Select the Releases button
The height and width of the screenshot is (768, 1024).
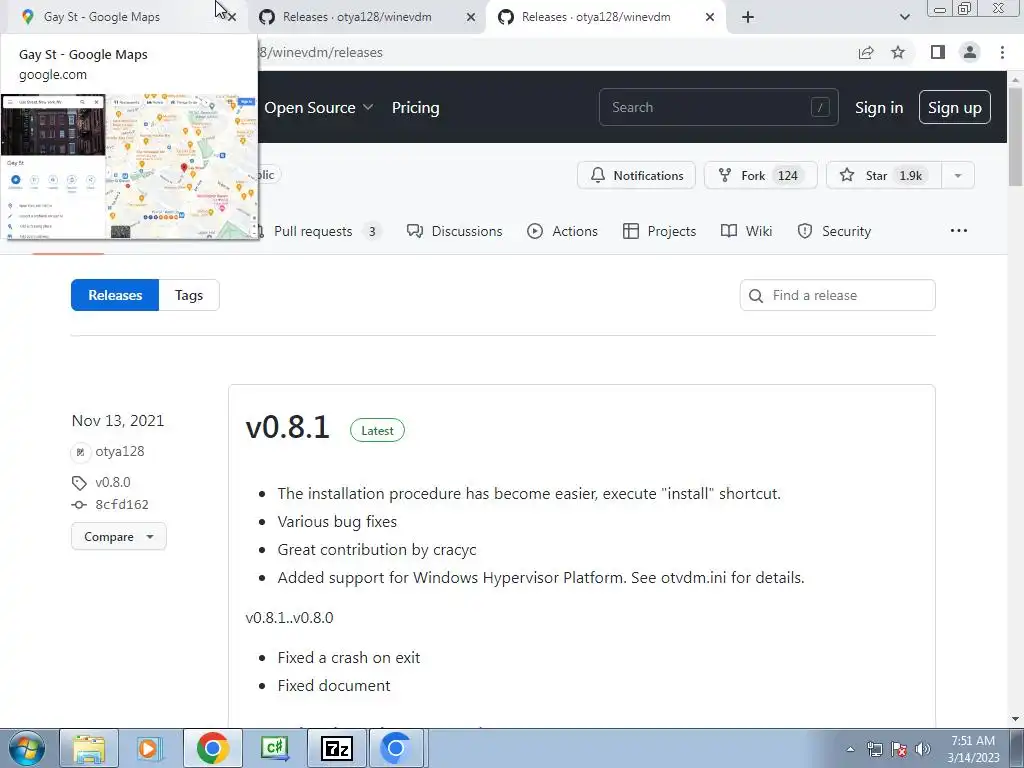click(x=115, y=295)
